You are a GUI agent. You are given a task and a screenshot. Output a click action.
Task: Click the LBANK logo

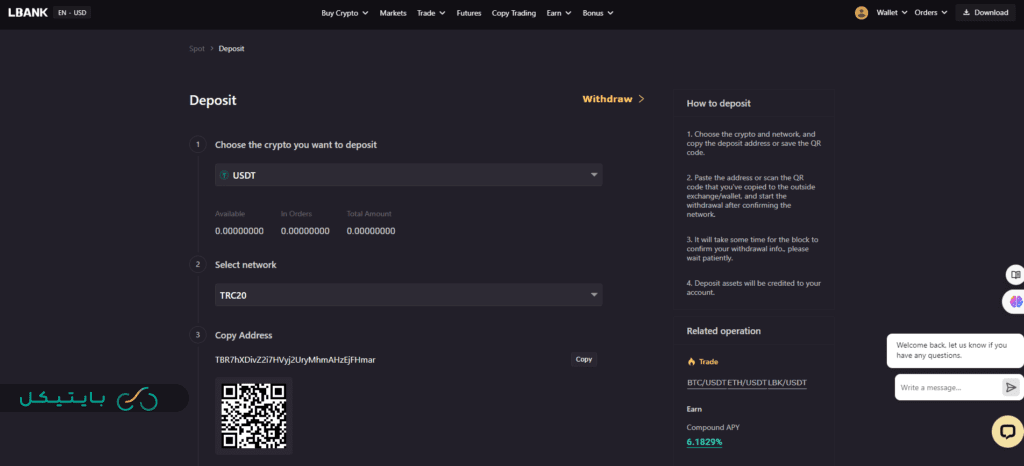[x=27, y=13]
